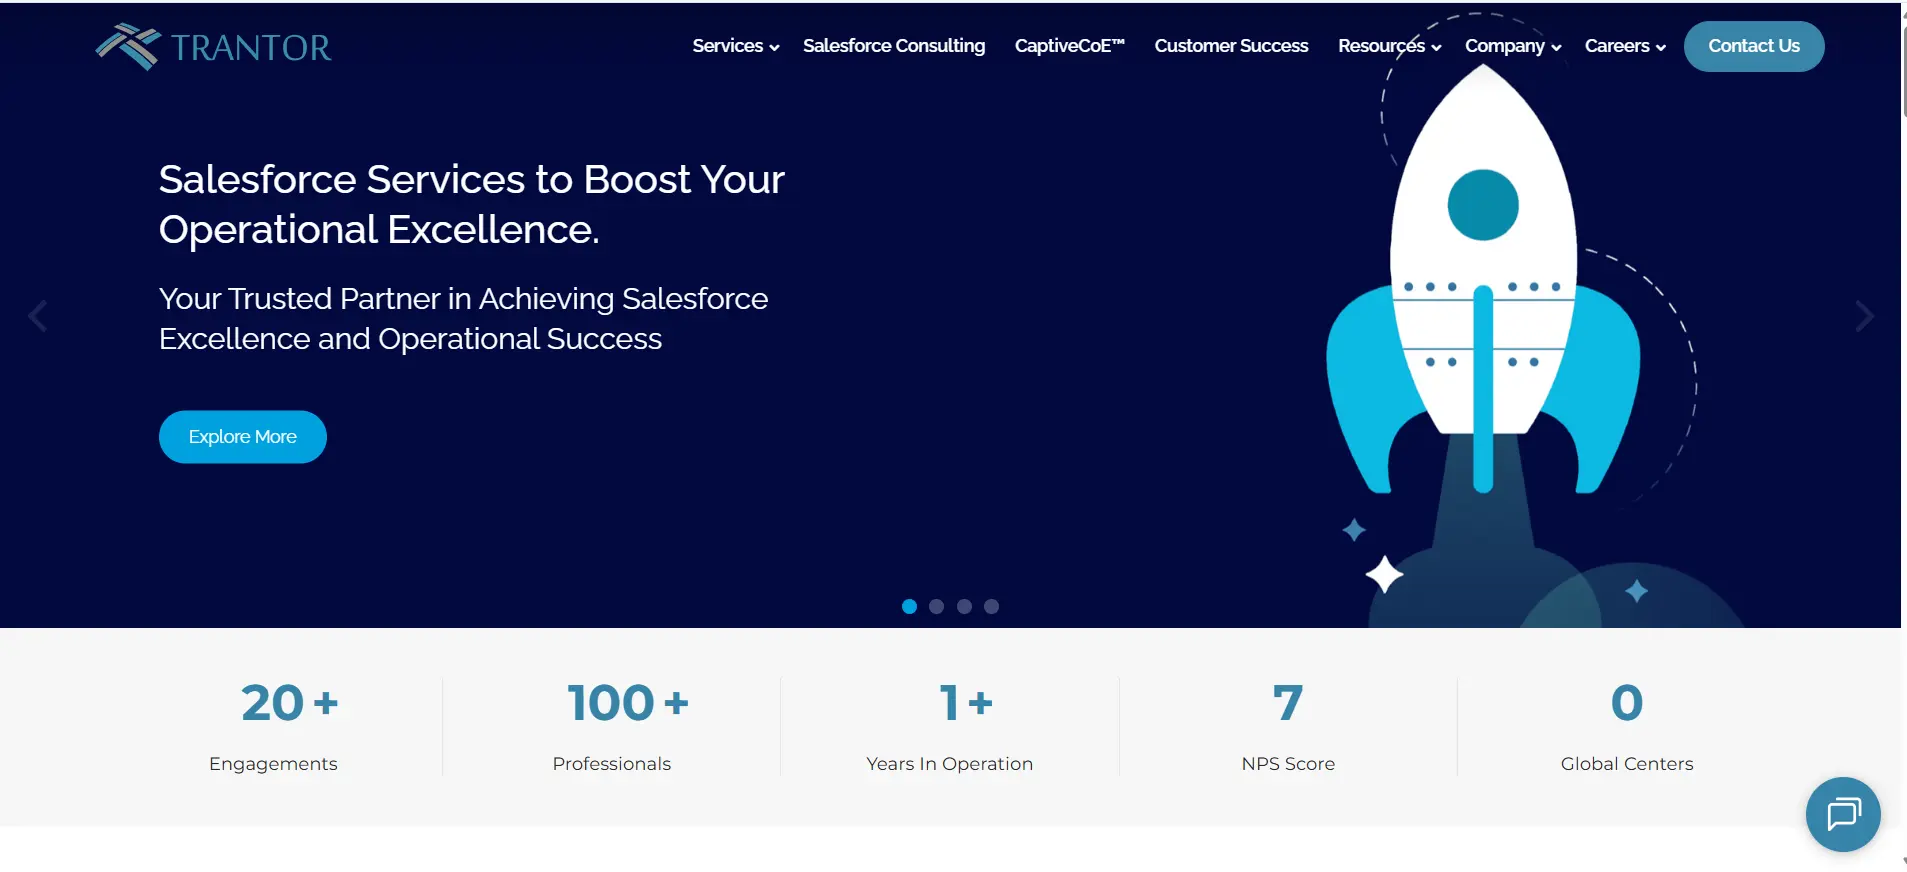Expand the Company dropdown menu

tap(1513, 46)
